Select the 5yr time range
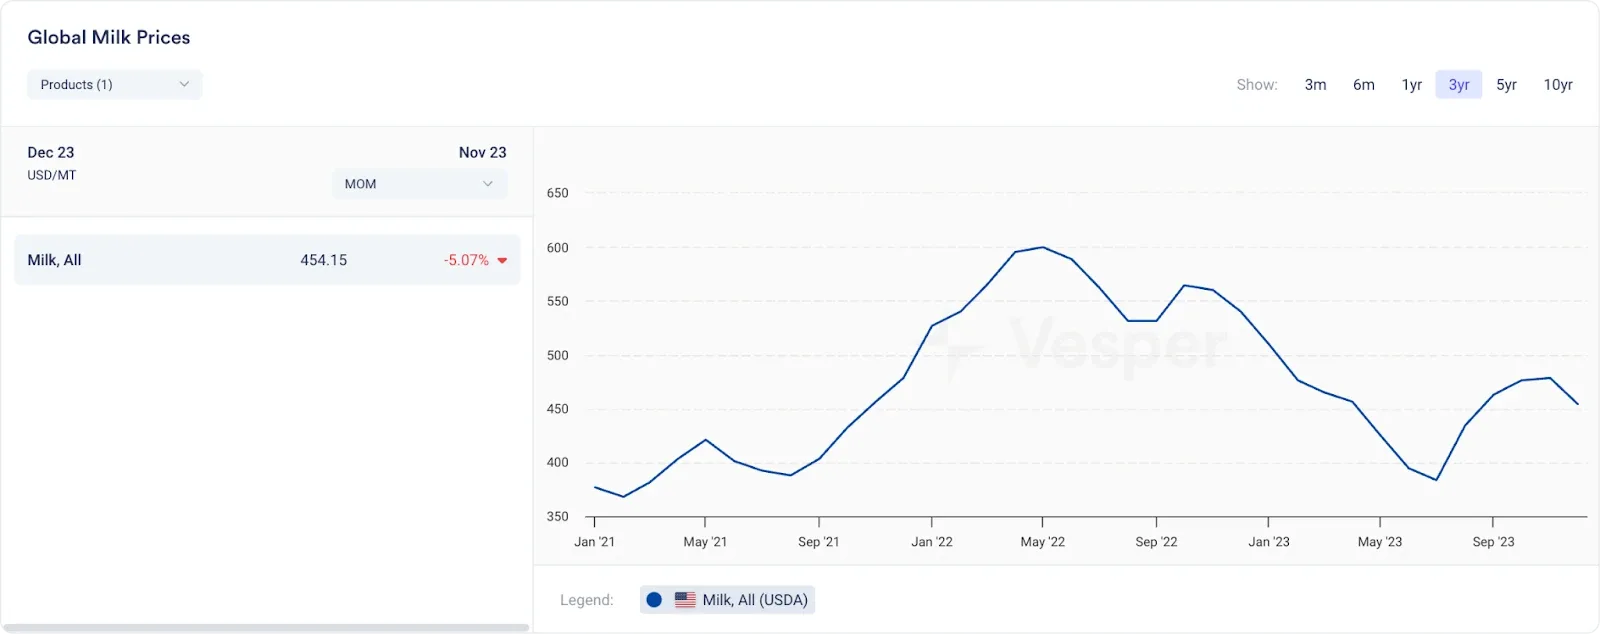This screenshot has width=1600, height=634. (1506, 85)
